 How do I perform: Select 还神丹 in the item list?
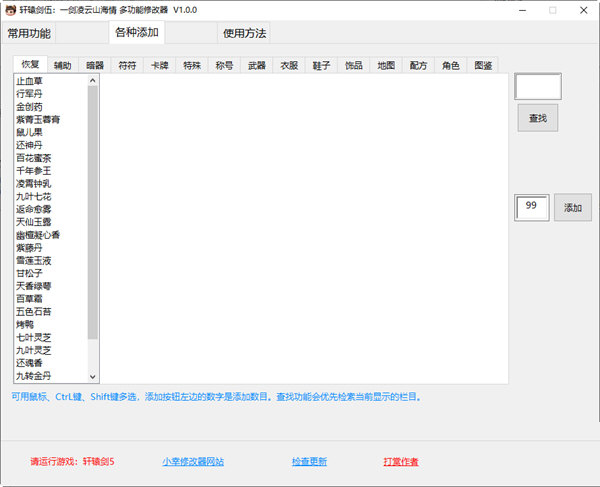pos(29,145)
